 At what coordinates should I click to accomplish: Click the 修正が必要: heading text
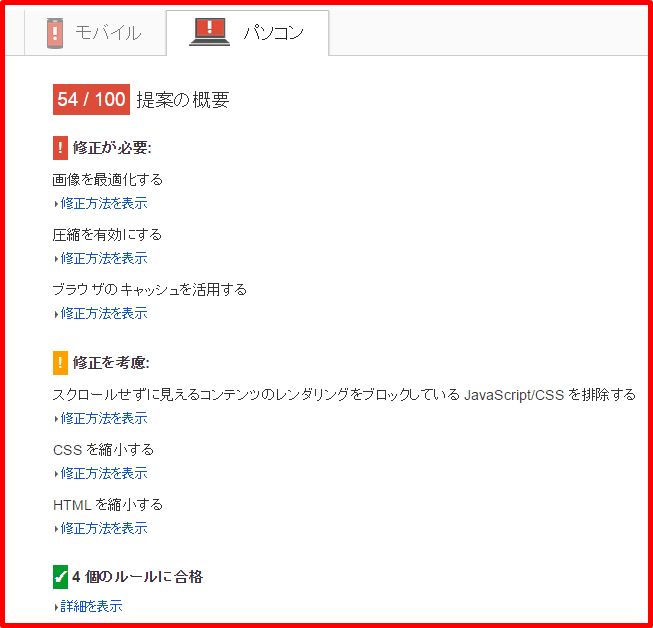[x=112, y=148]
